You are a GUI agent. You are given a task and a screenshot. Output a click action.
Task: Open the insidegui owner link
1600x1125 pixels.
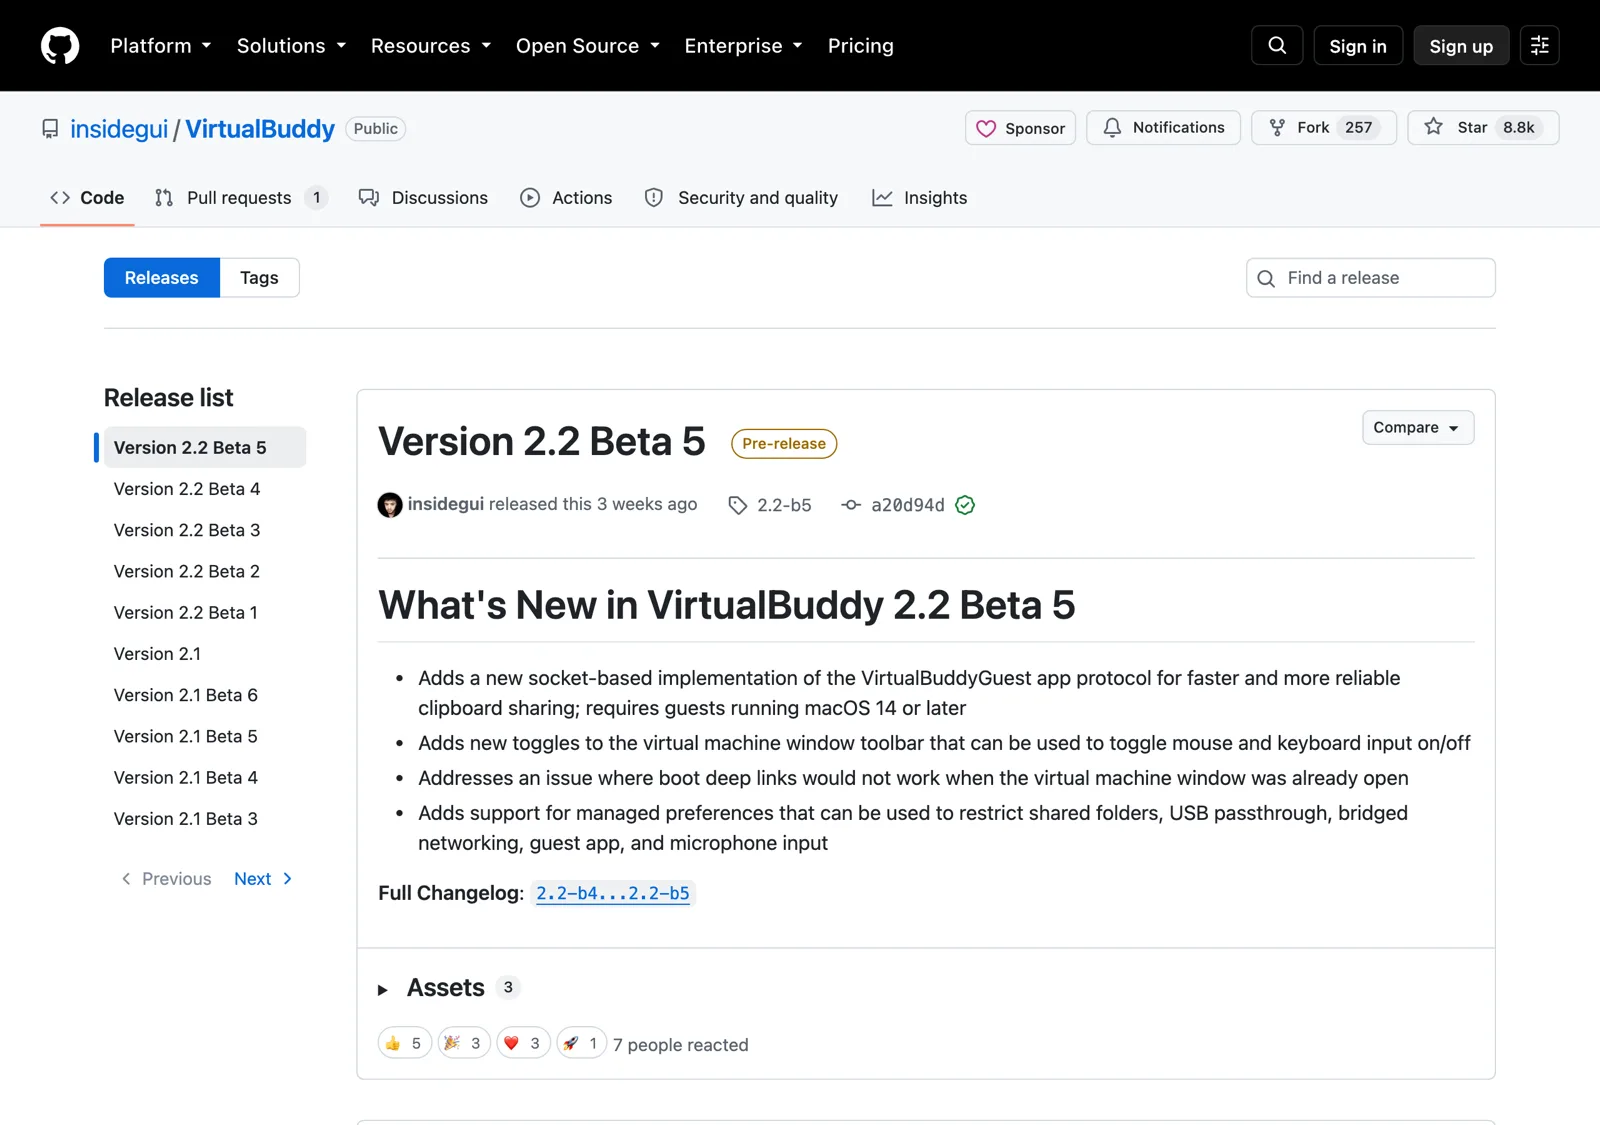(x=119, y=129)
